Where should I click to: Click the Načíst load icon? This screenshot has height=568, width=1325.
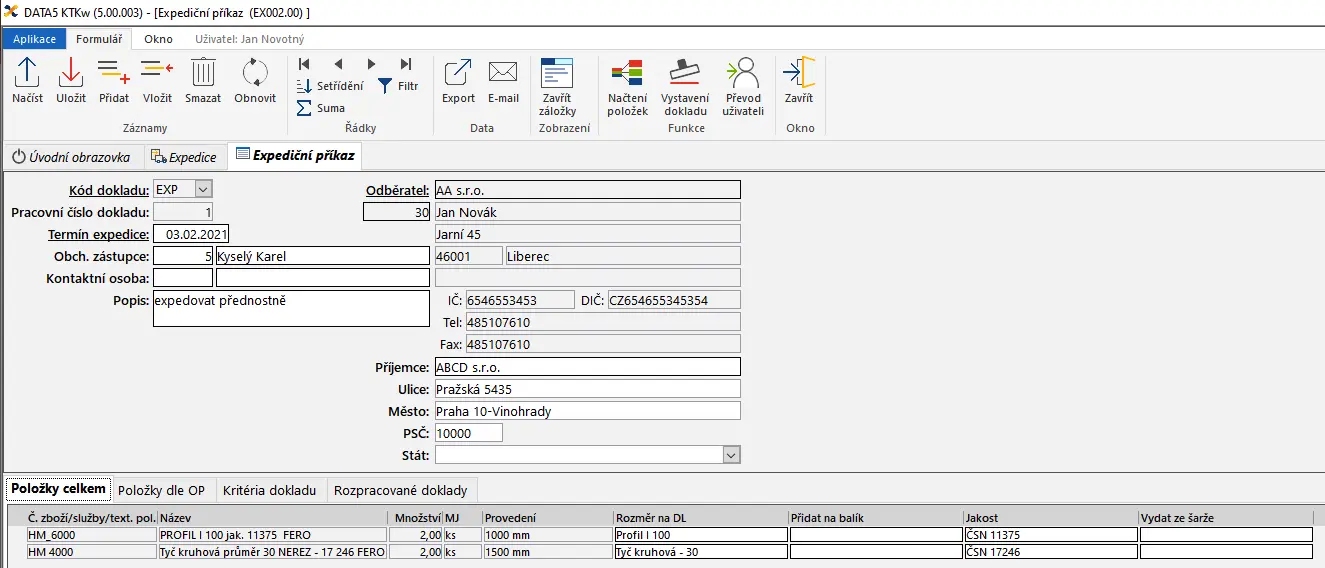(27, 80)
